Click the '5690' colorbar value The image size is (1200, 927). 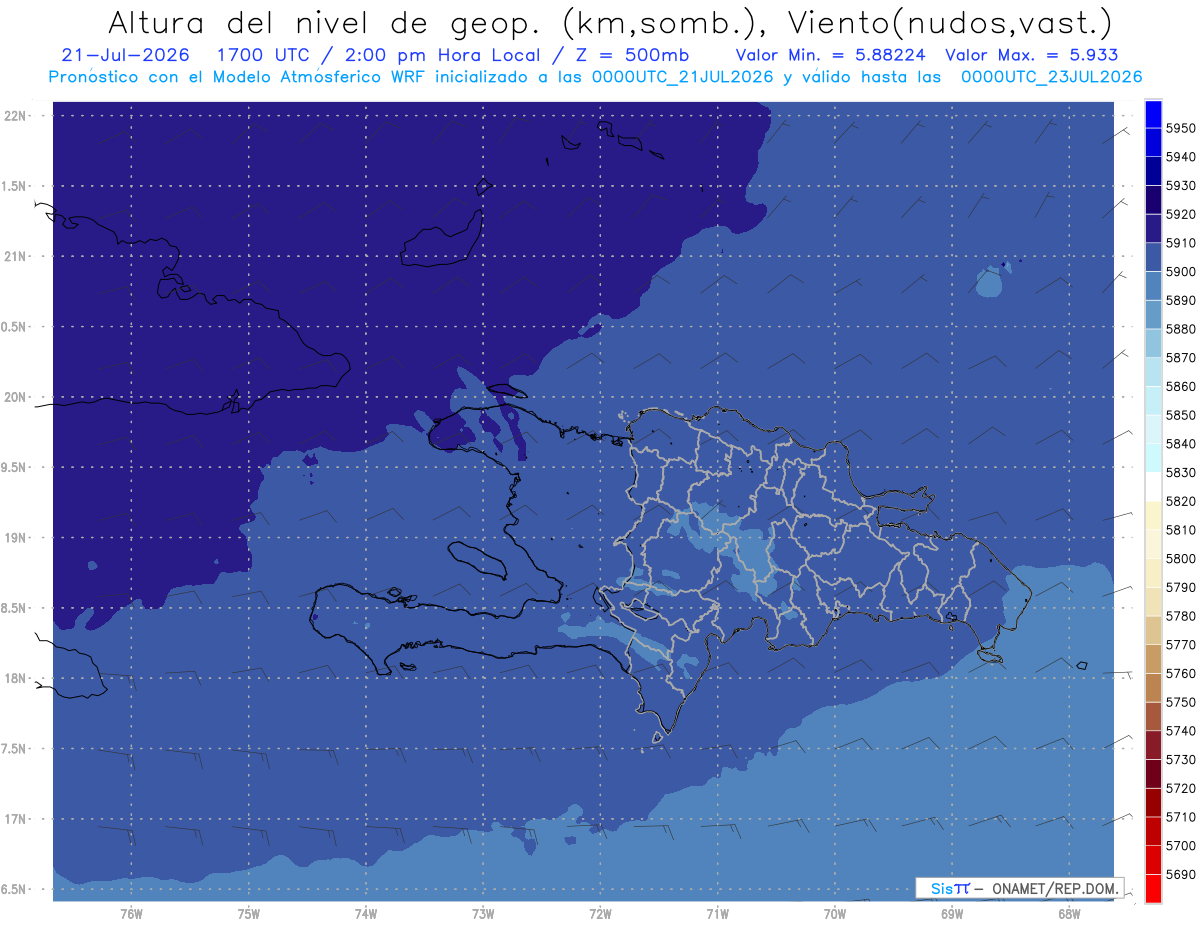[1181, 874]
